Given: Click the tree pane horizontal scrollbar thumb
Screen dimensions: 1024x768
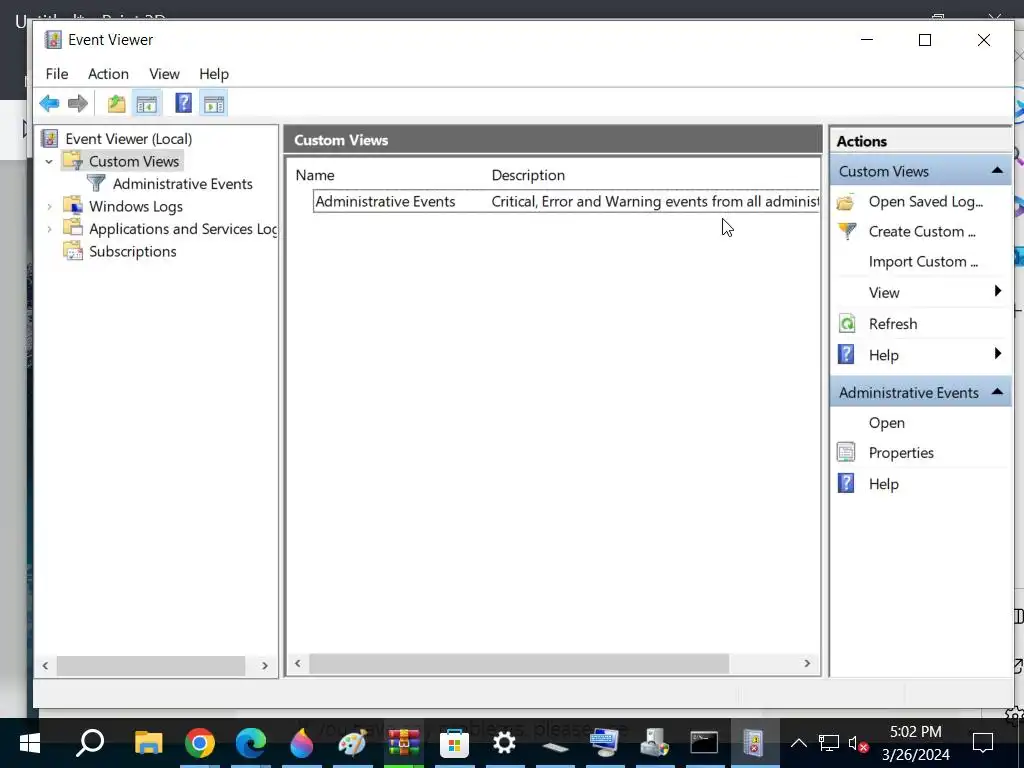Looking at the screenshot, I should point(151,665).
